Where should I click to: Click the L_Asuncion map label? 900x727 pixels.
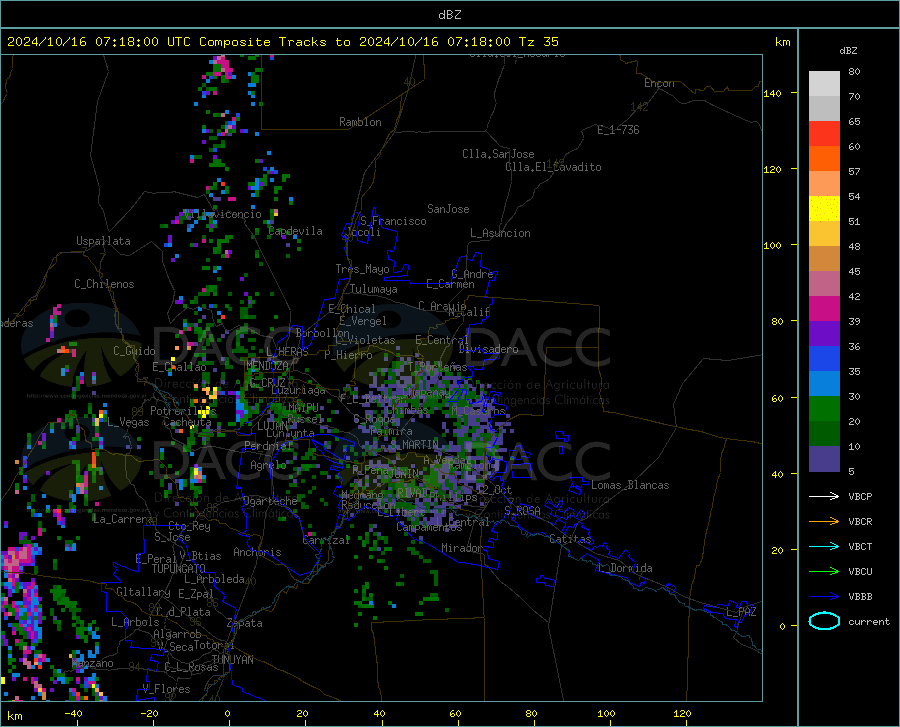(x=500, y=233)
